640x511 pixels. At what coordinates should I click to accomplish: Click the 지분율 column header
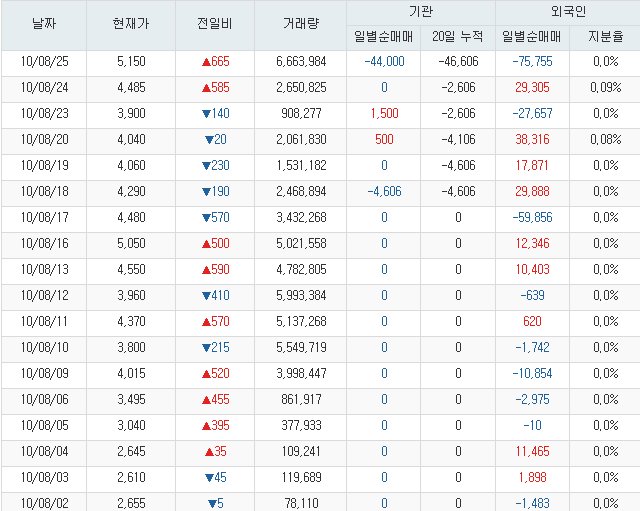click(x=605, y=37)
